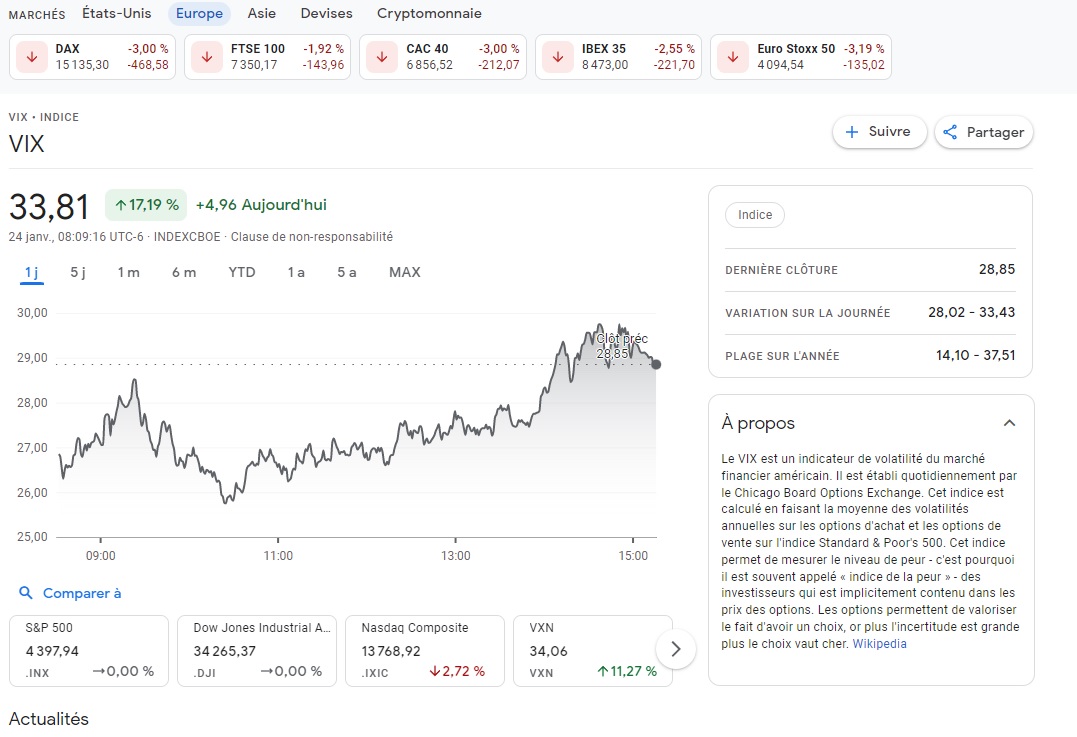Open the Wikipedia link
The image size is (1077, 737).
[880, 644]
